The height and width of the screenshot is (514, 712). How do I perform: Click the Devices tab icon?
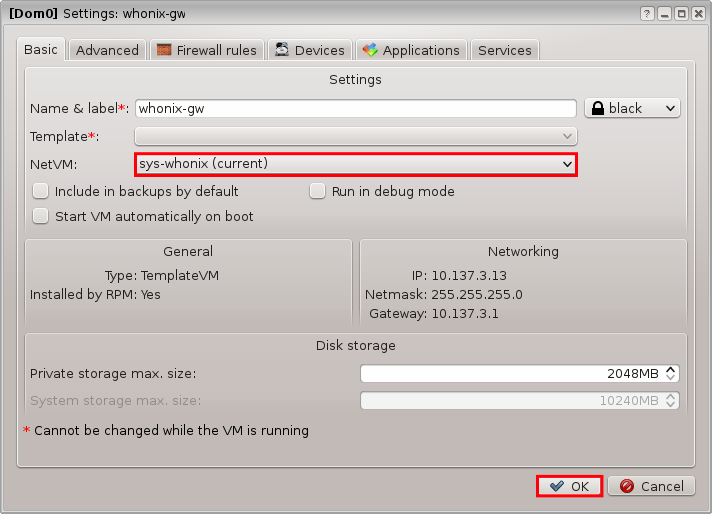(x=283, y=50)
